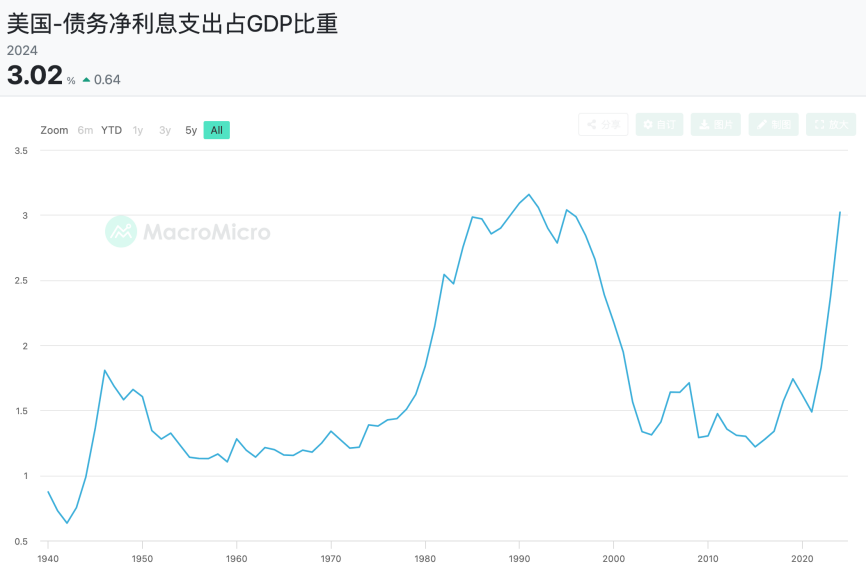866x573 pixels.
Task: Click the 1946 peak near 1.8
Action: click(x=105, y=370)
